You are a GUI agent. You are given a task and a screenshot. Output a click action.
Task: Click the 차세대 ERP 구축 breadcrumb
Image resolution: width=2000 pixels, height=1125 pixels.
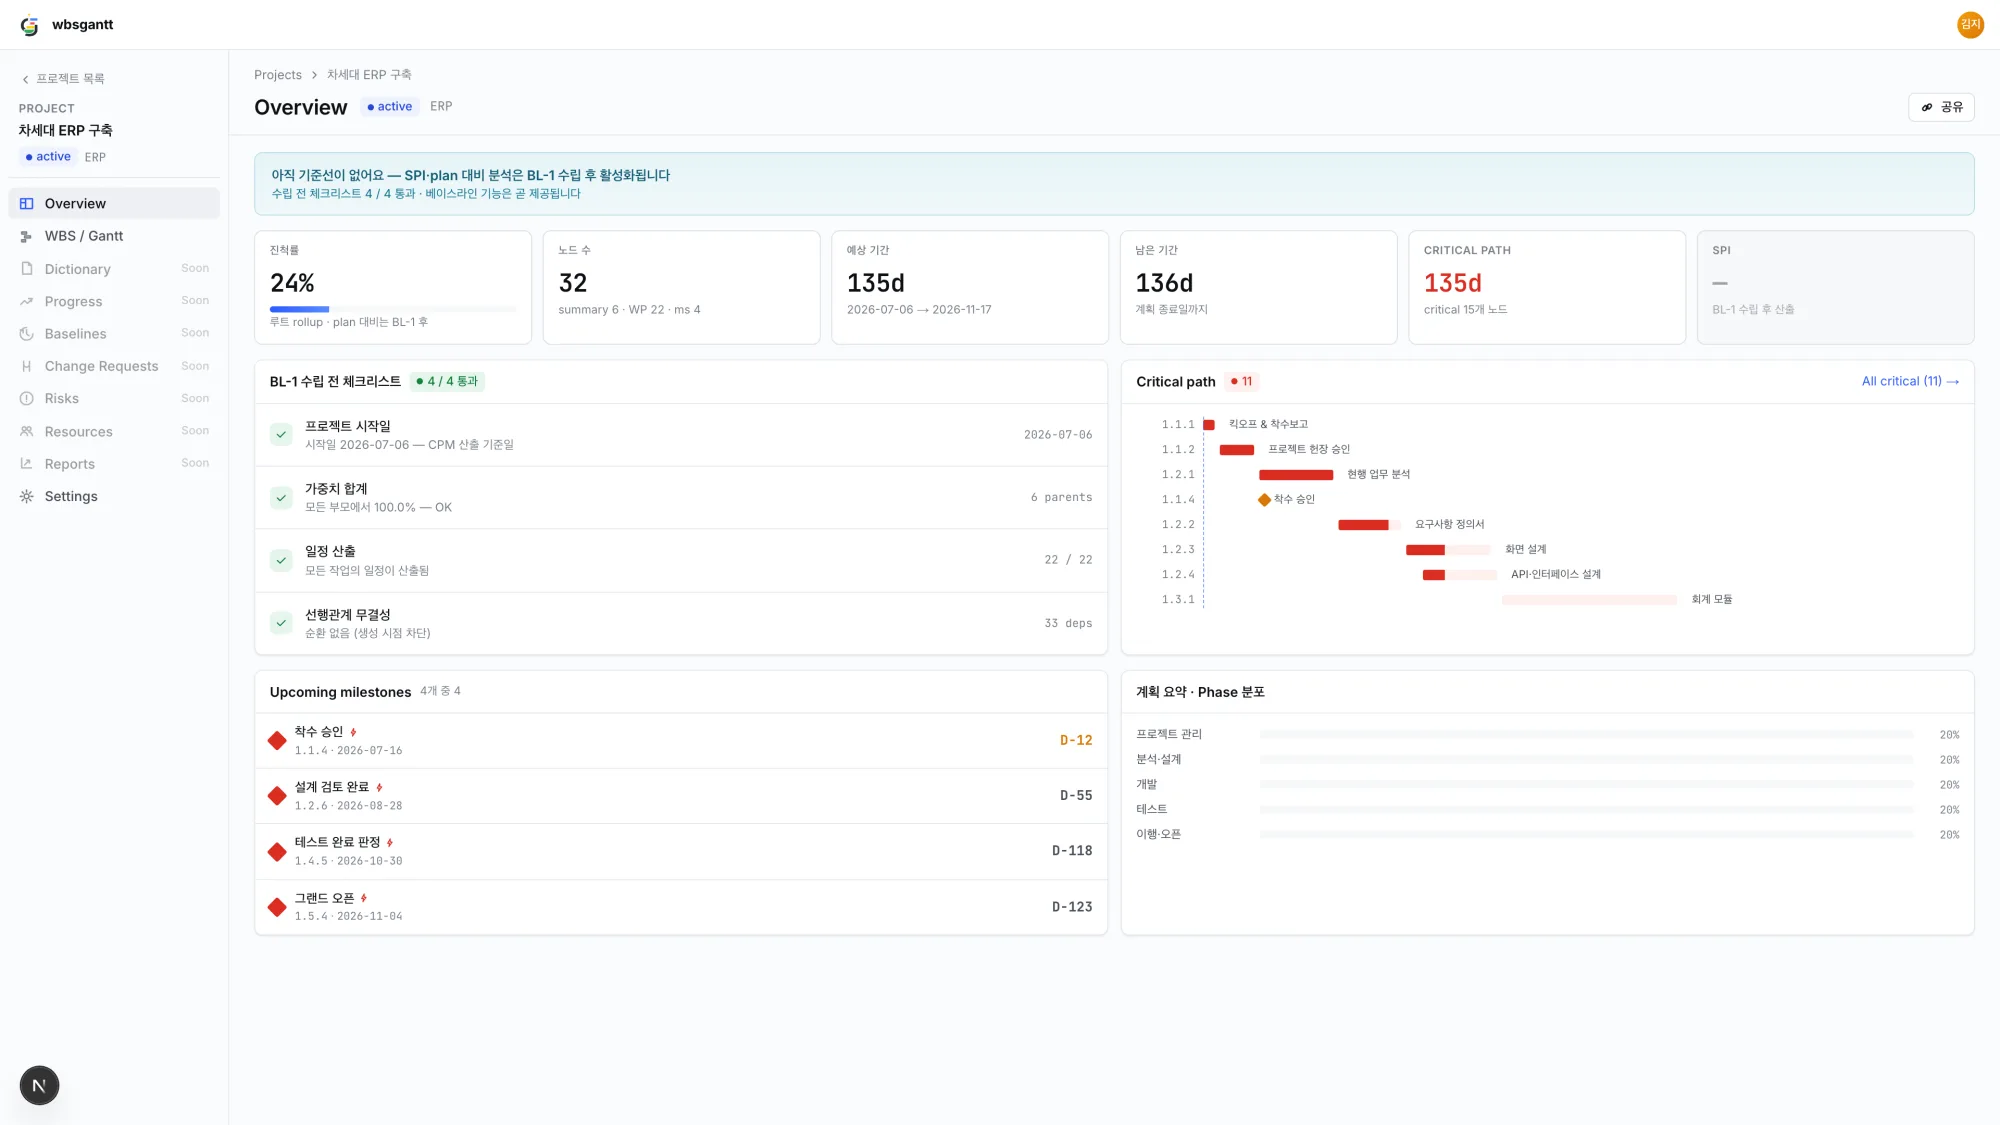pos(369,75)
